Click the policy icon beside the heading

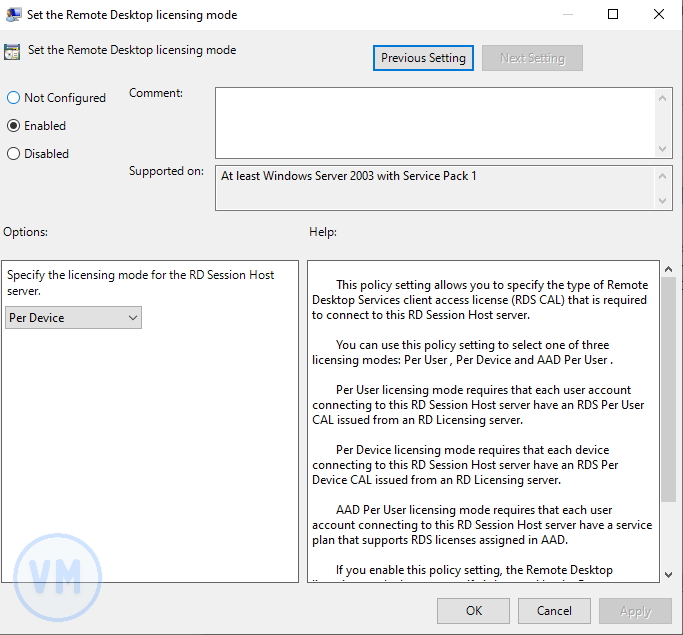pyautogui.click(x=13, y=52)
